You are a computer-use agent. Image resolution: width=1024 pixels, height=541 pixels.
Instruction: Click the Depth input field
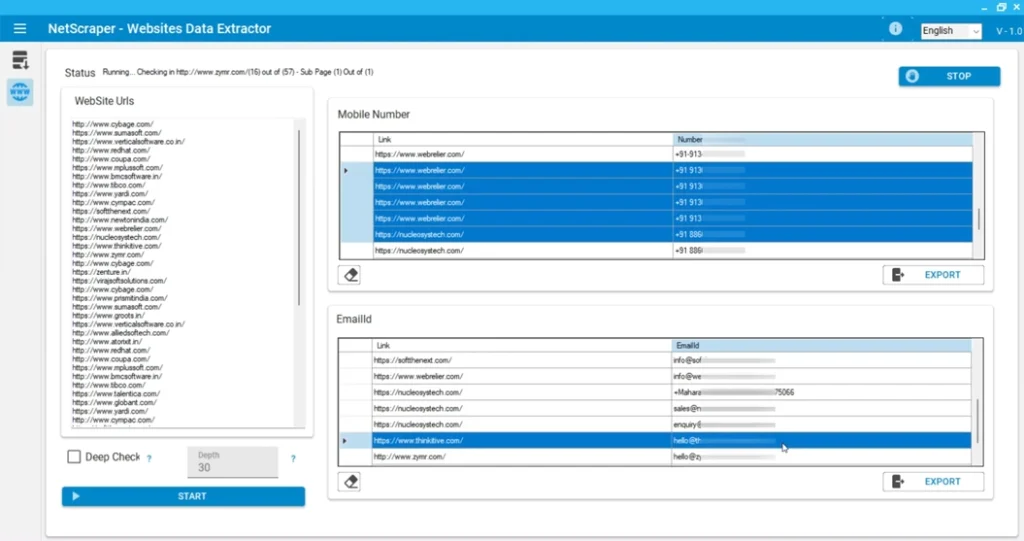pyautogui.click(x=232, y=462)
